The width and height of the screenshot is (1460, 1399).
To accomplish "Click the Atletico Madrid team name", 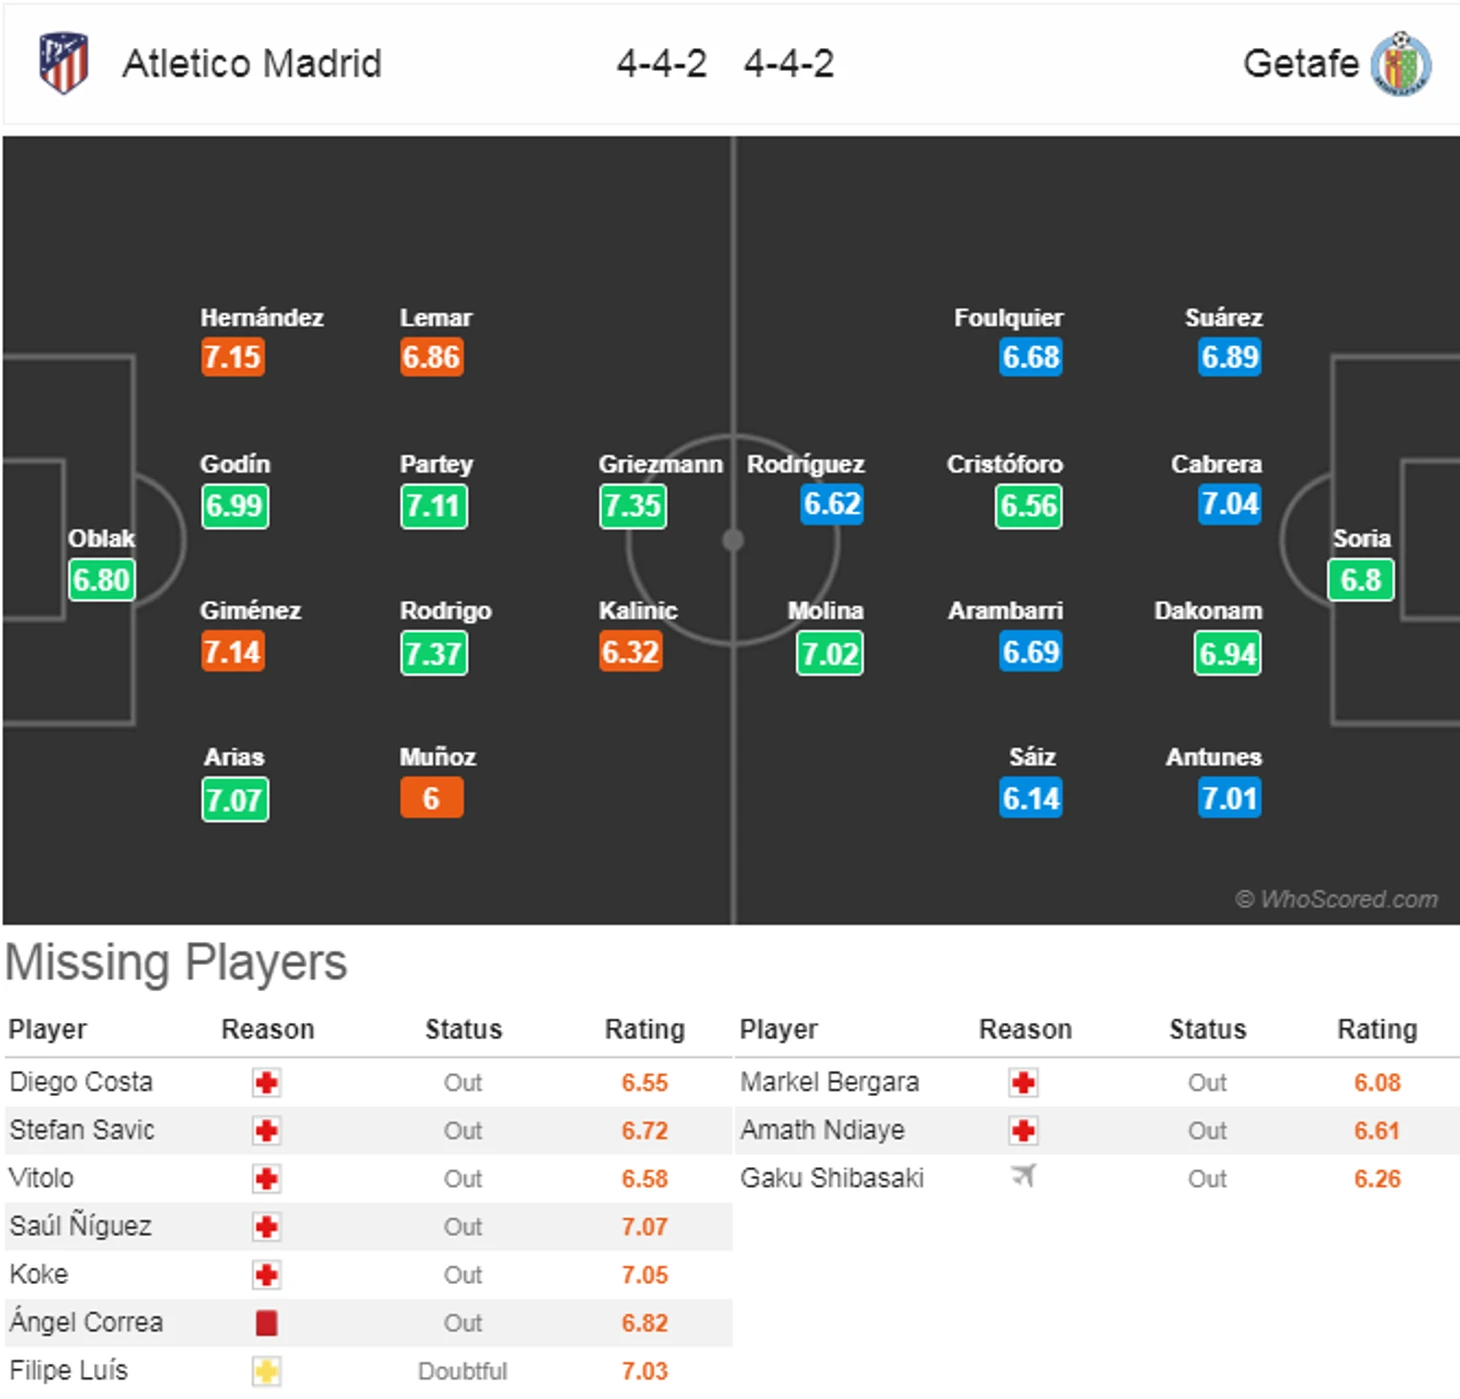I will (x=252, y=64).
